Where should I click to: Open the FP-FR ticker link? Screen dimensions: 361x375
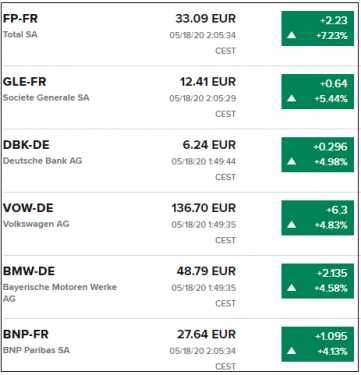20,19
